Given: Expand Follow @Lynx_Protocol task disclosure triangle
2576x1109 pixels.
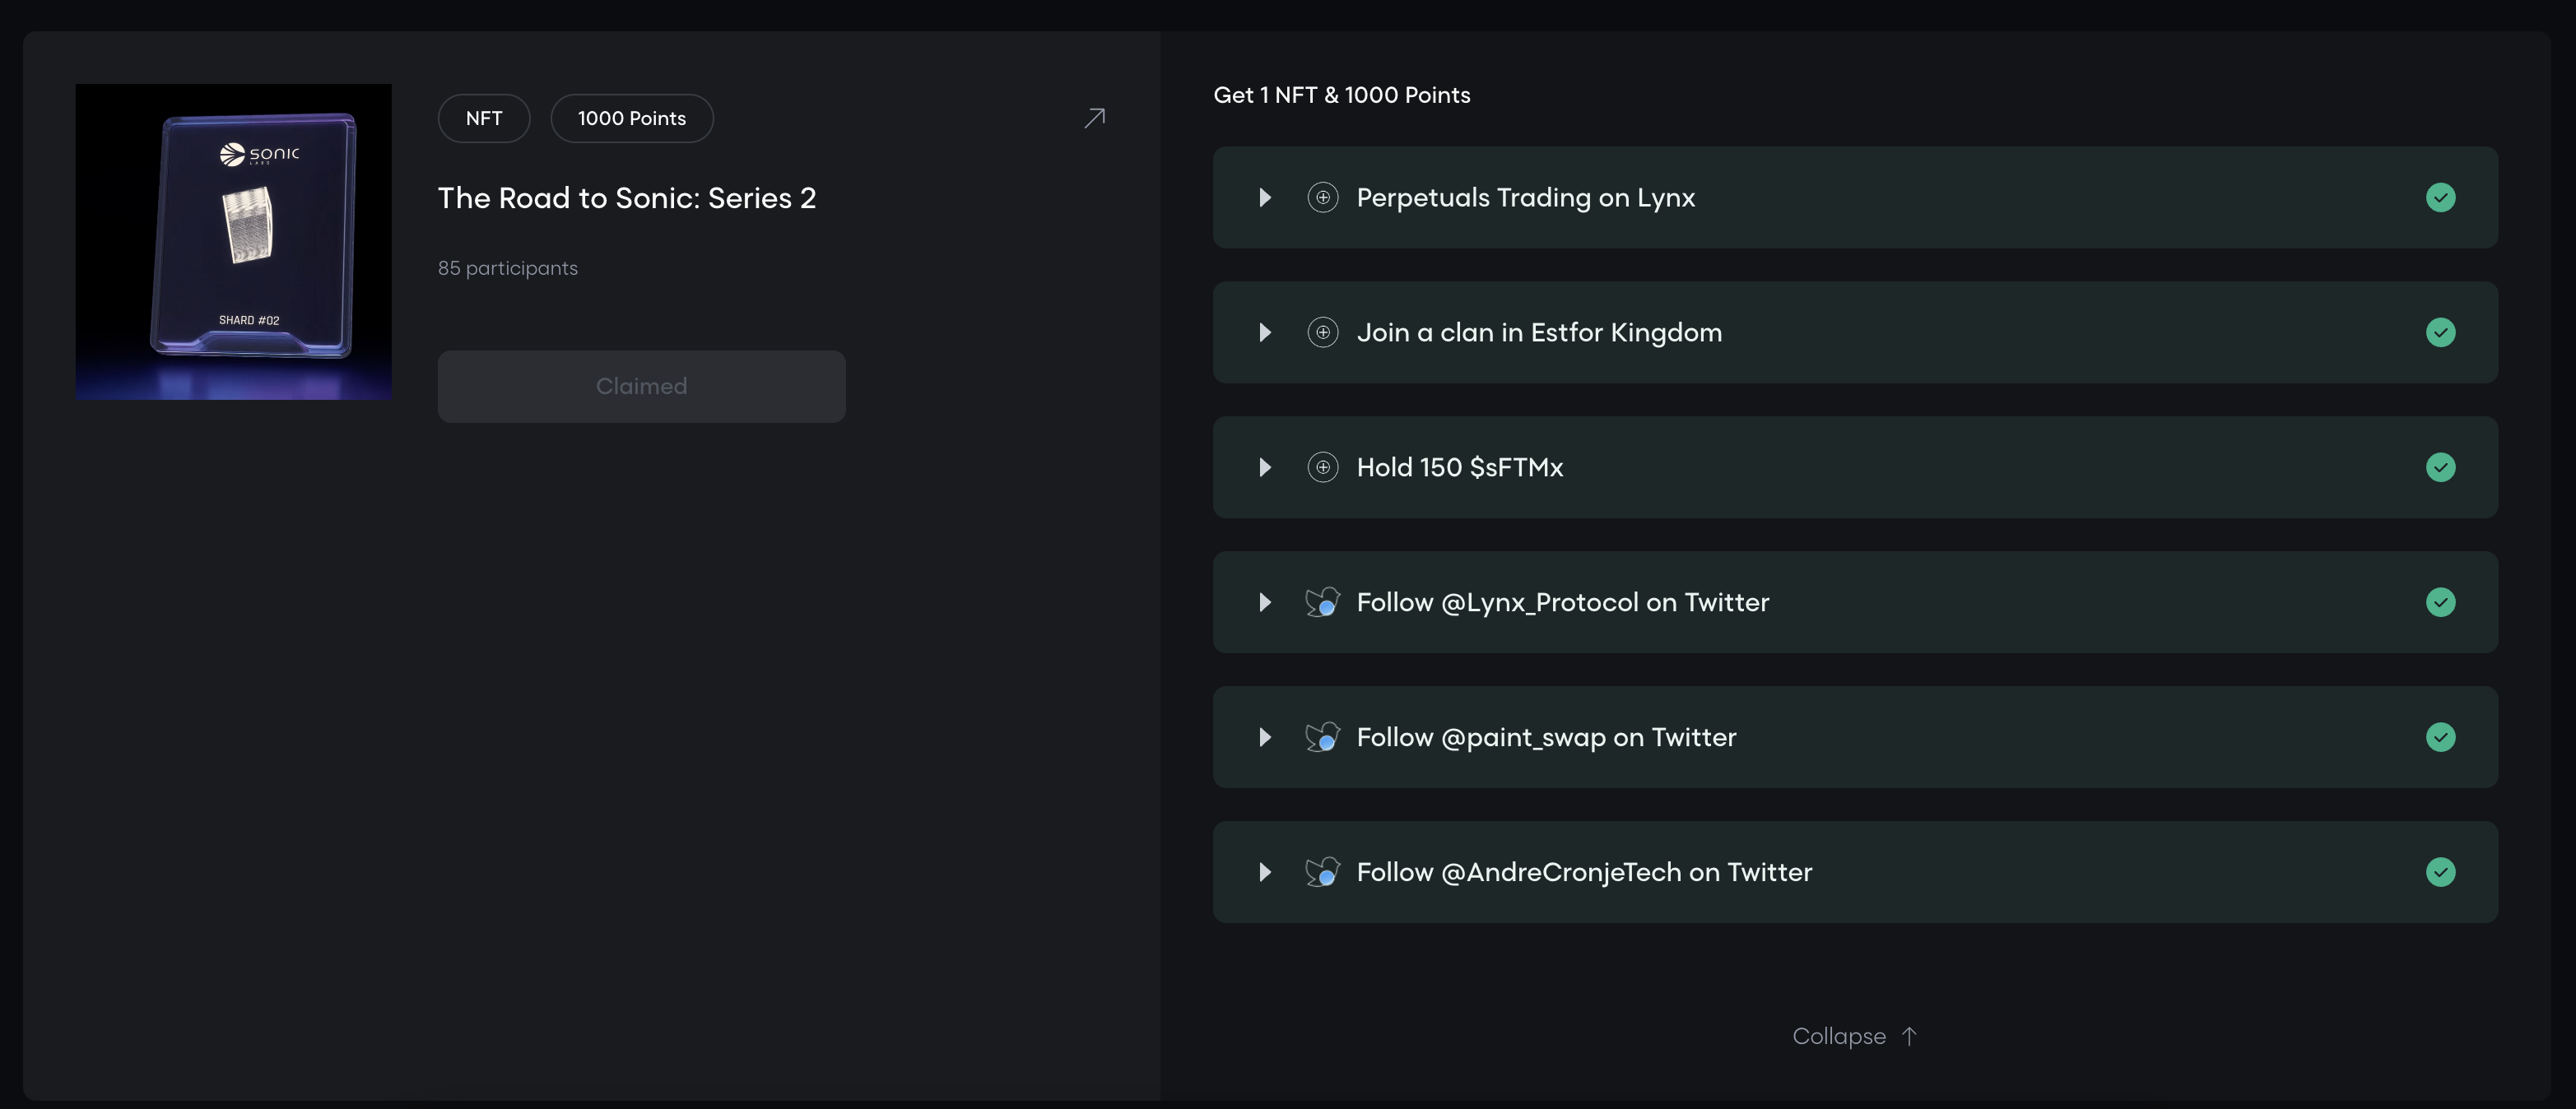Looking at the screenshot, I should [x=1265, y=602].
